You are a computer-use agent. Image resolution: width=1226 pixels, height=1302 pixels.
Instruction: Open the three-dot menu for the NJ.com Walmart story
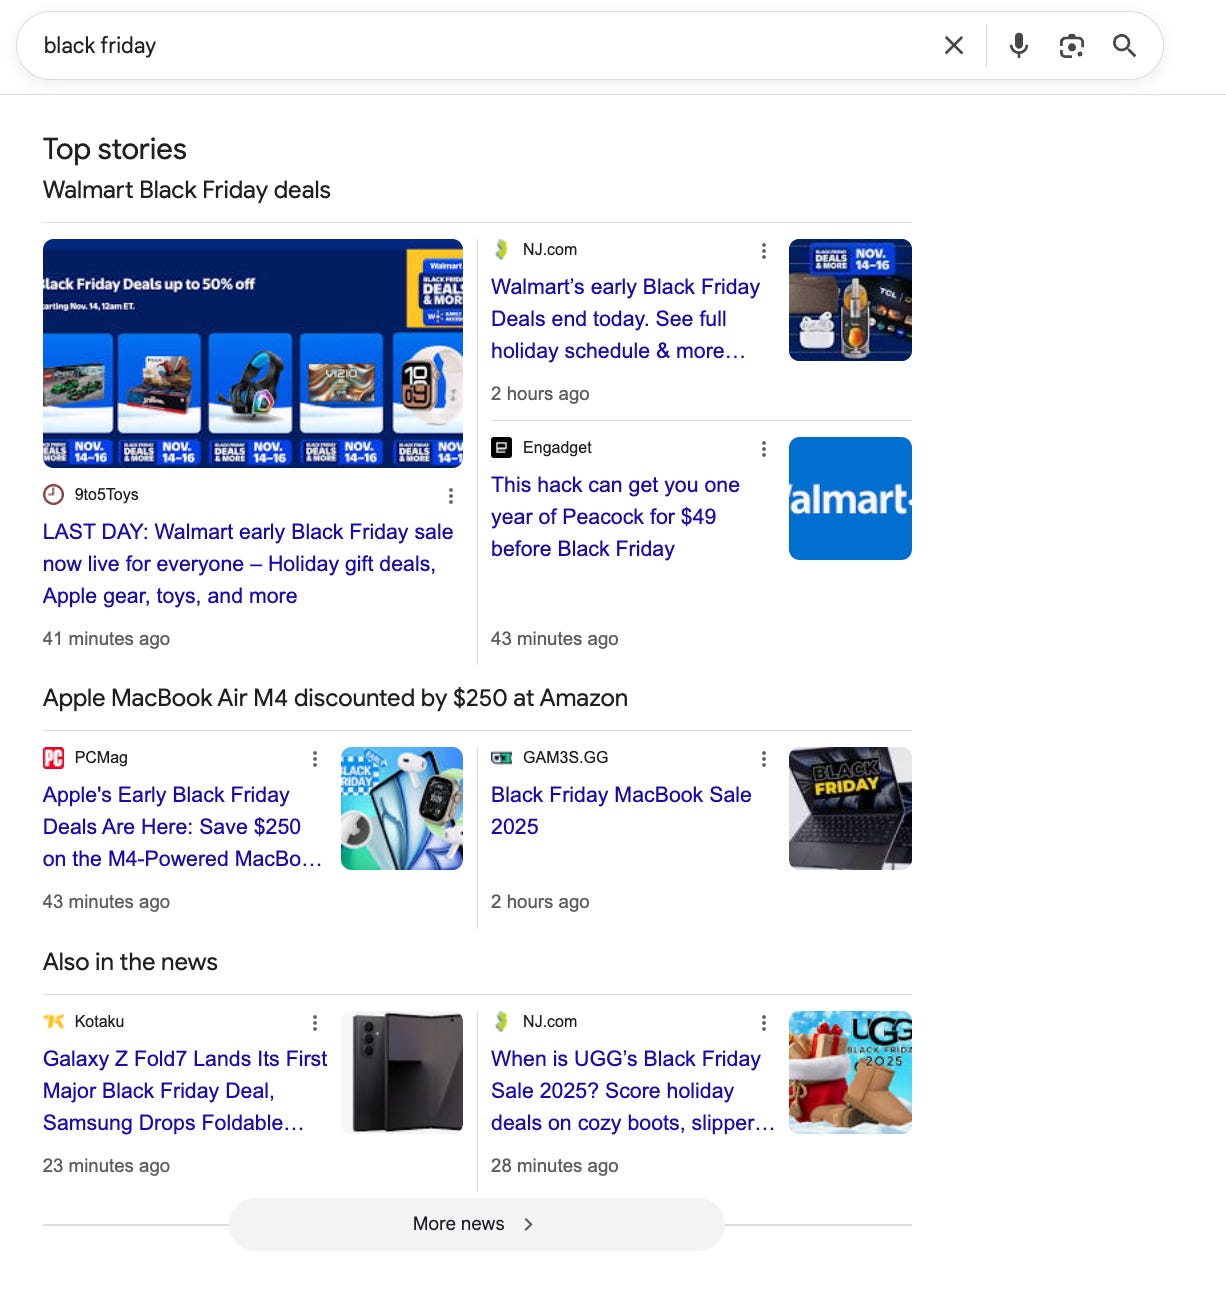[764, 250]
